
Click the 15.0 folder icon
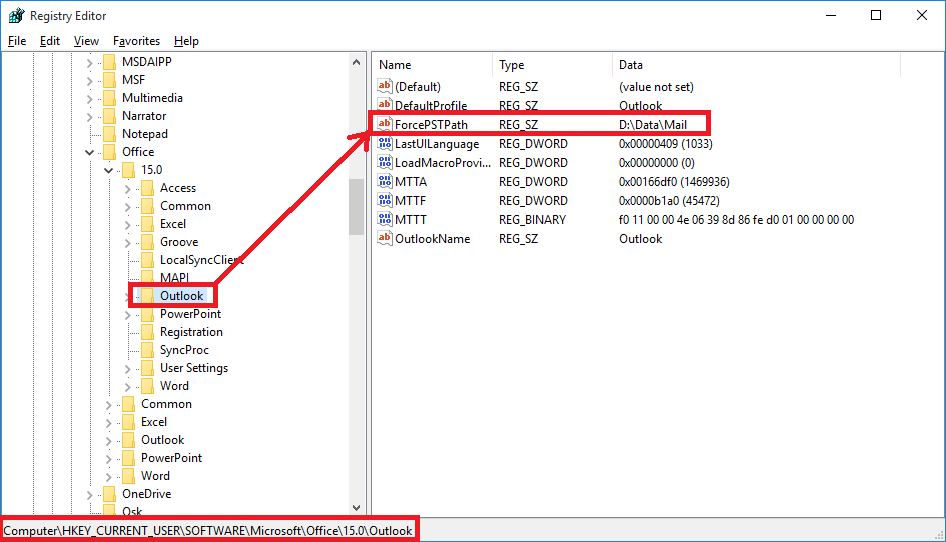pyautogui.click(x=129, y=170)
